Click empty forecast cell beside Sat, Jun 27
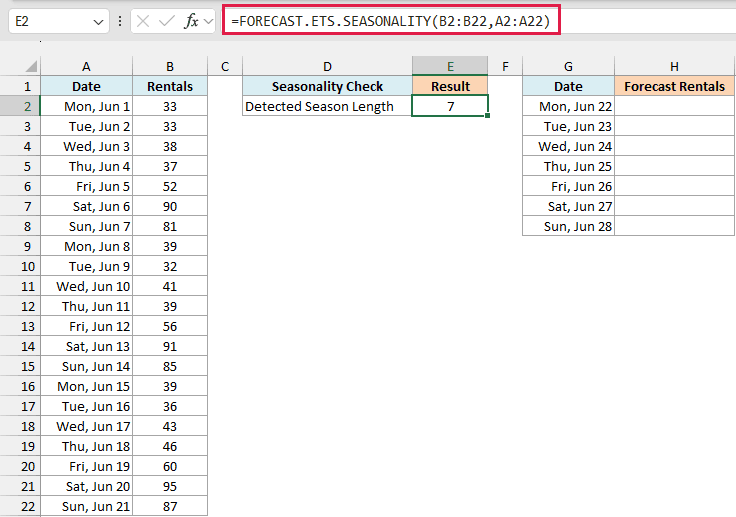This screenshot has height=517, width=736. [x=675, y=207]
